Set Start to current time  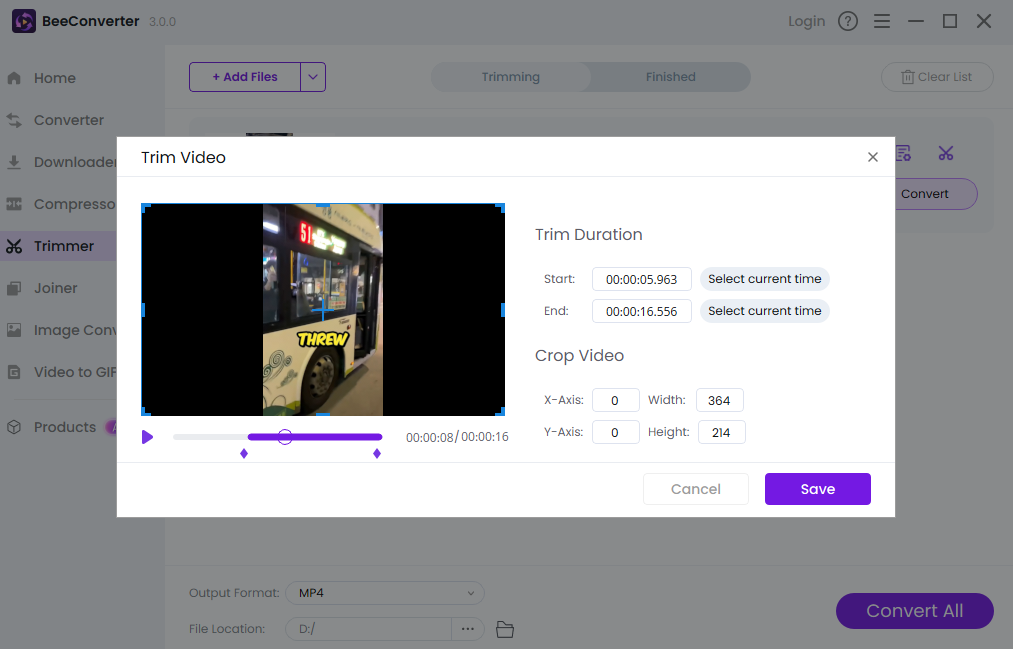[764, 279]
